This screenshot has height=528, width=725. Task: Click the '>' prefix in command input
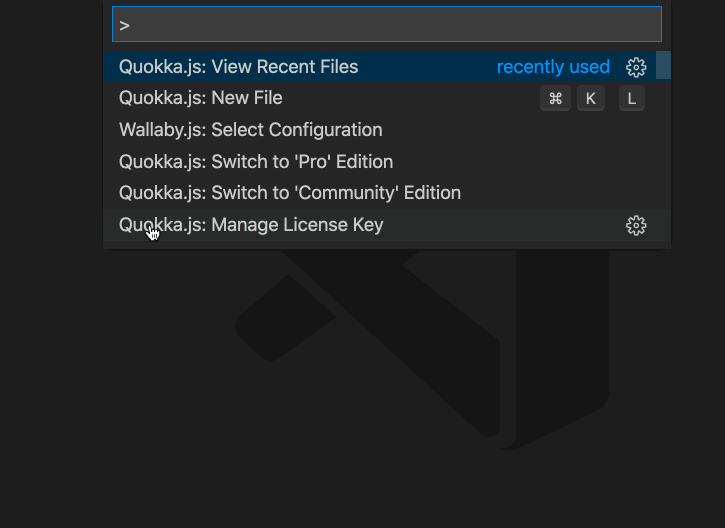[x=124, y=25]
